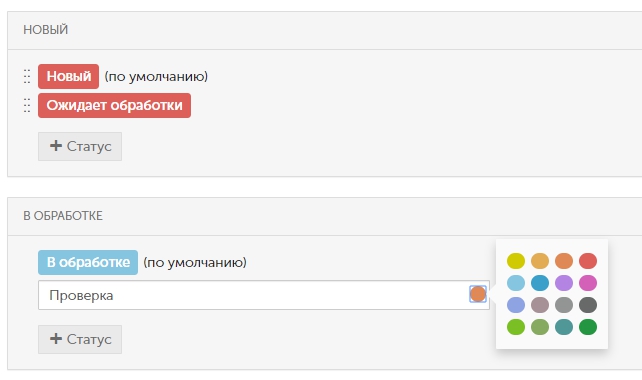Pick the red color swatch
This screenshot has height=380, width=642.
point(588,261)
